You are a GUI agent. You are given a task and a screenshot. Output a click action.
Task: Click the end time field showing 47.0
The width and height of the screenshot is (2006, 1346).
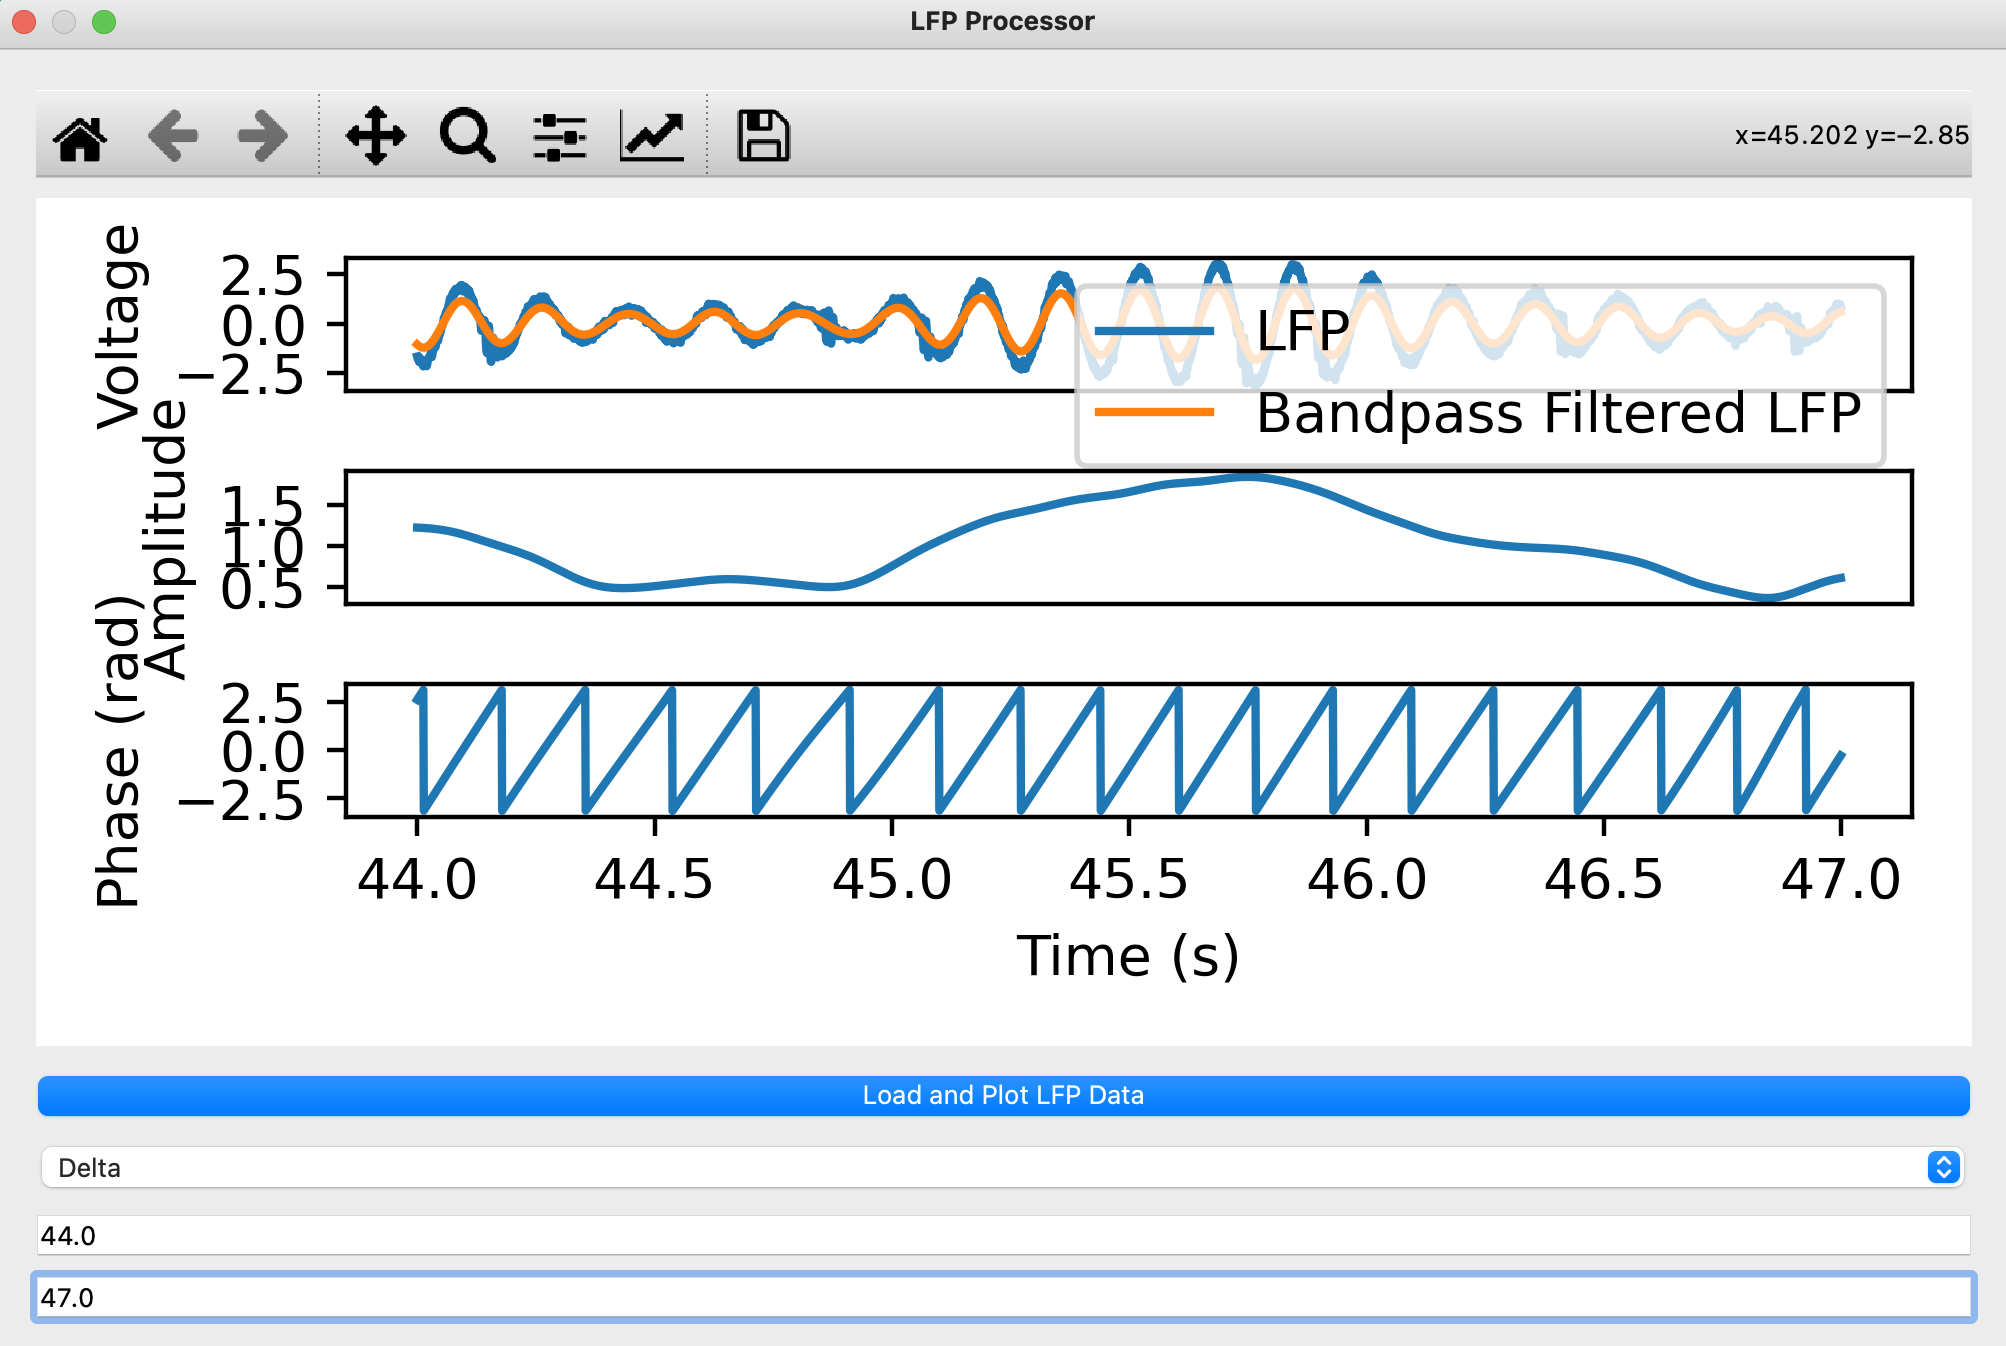coord(1000,1297)
